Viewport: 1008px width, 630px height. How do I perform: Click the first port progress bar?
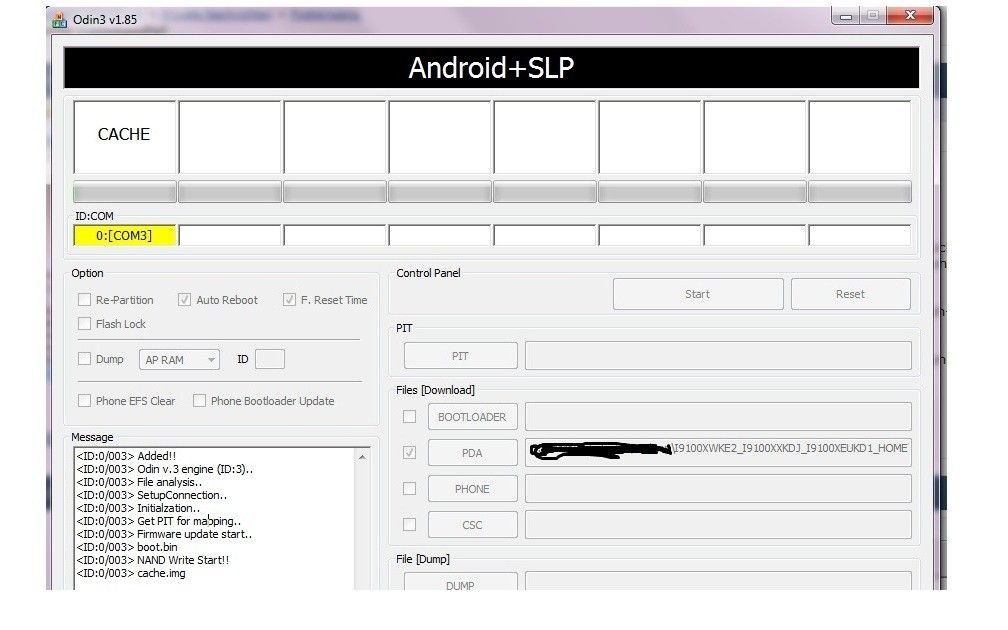(x=125, y=192)
